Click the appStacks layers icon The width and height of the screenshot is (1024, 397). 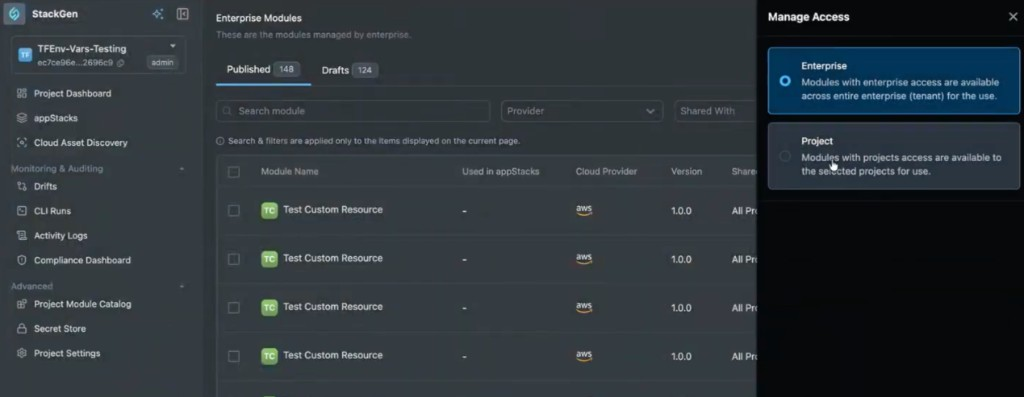tap(22, 118)
